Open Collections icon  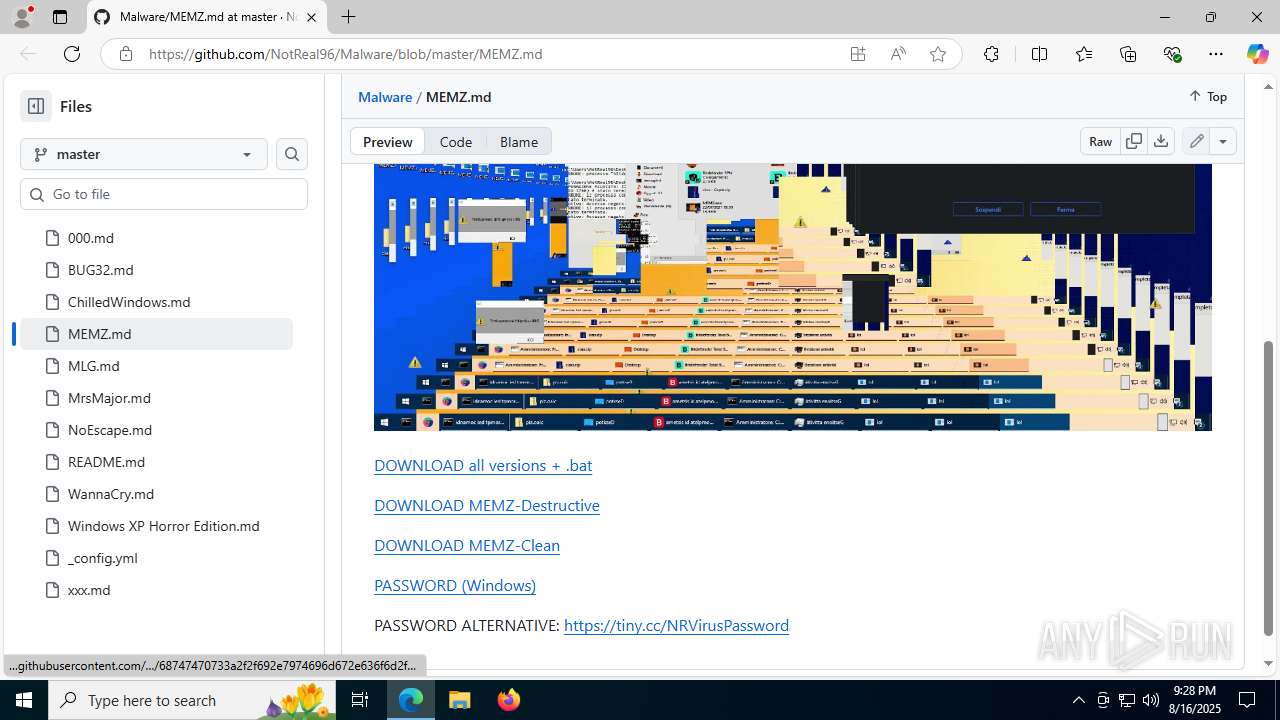(x=1128, y=54)
